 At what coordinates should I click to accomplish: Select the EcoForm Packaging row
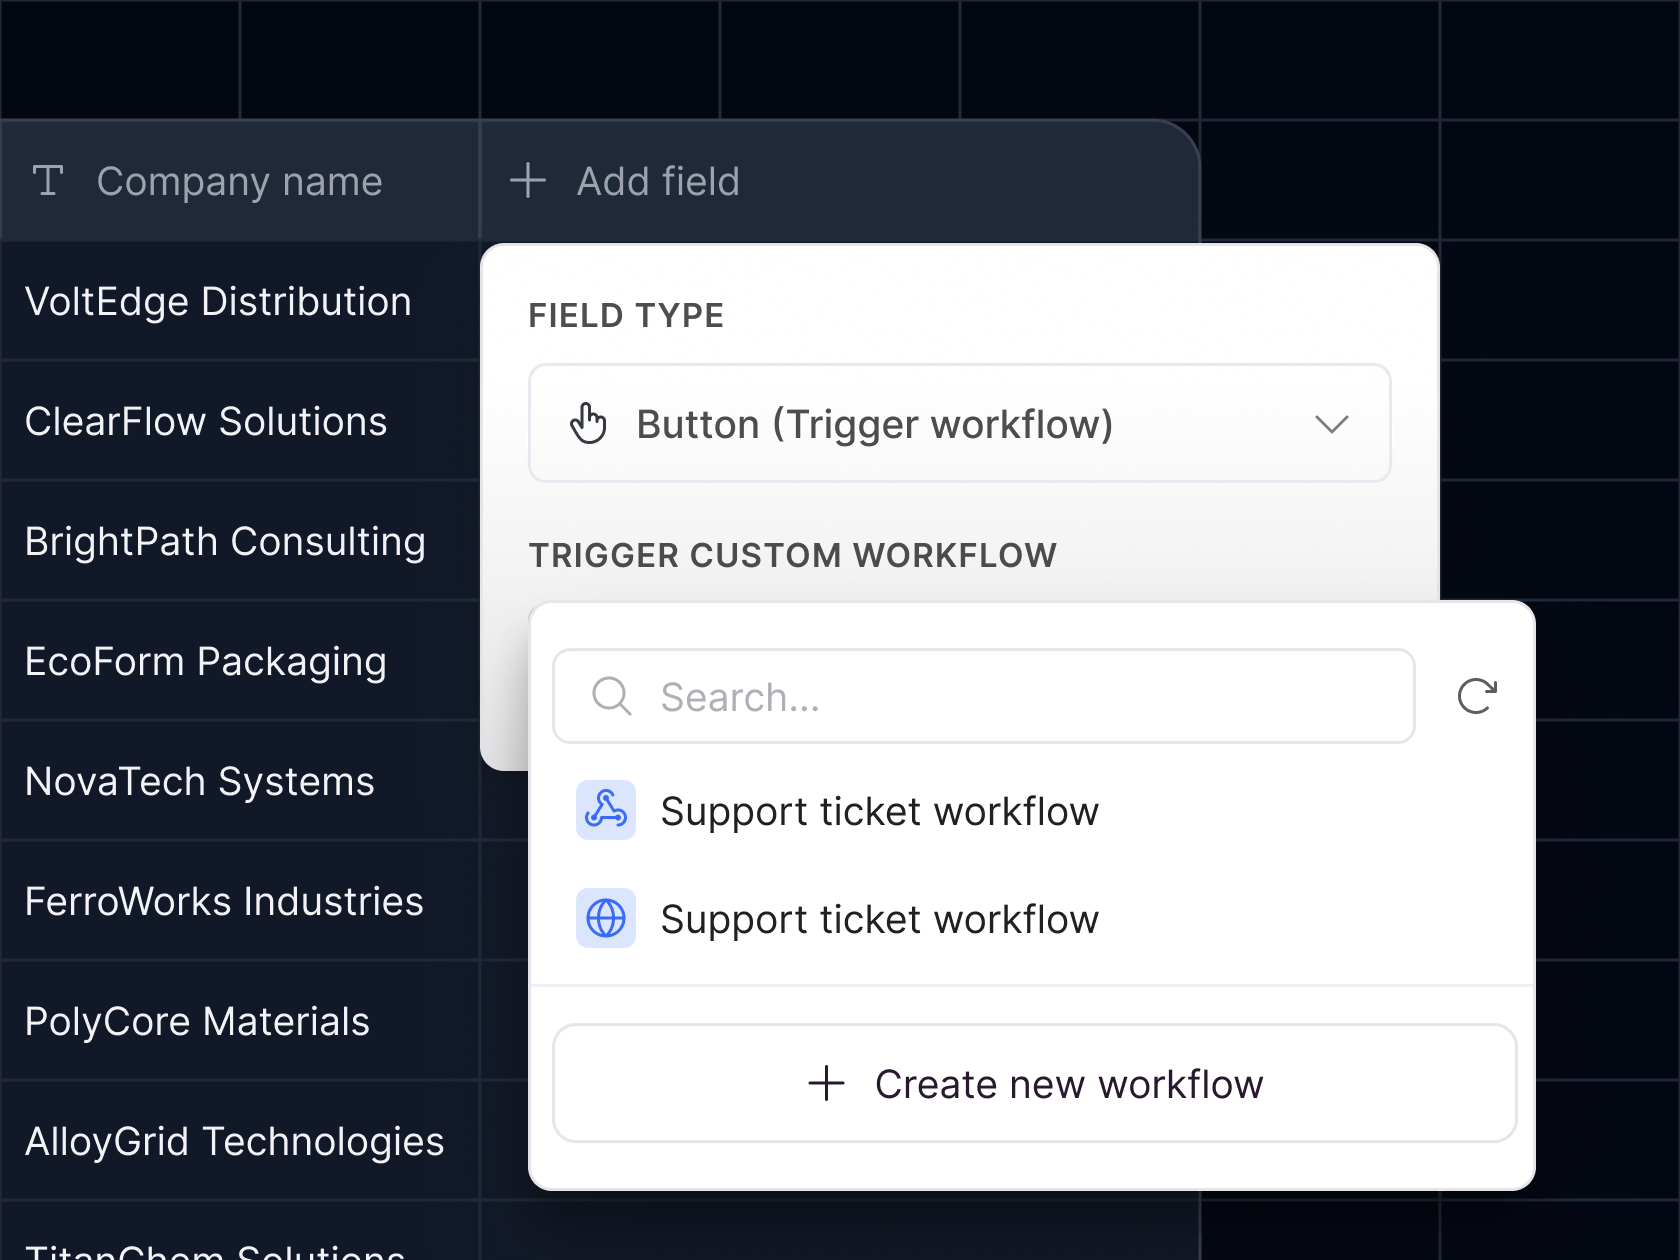click(x=205, y=661)
